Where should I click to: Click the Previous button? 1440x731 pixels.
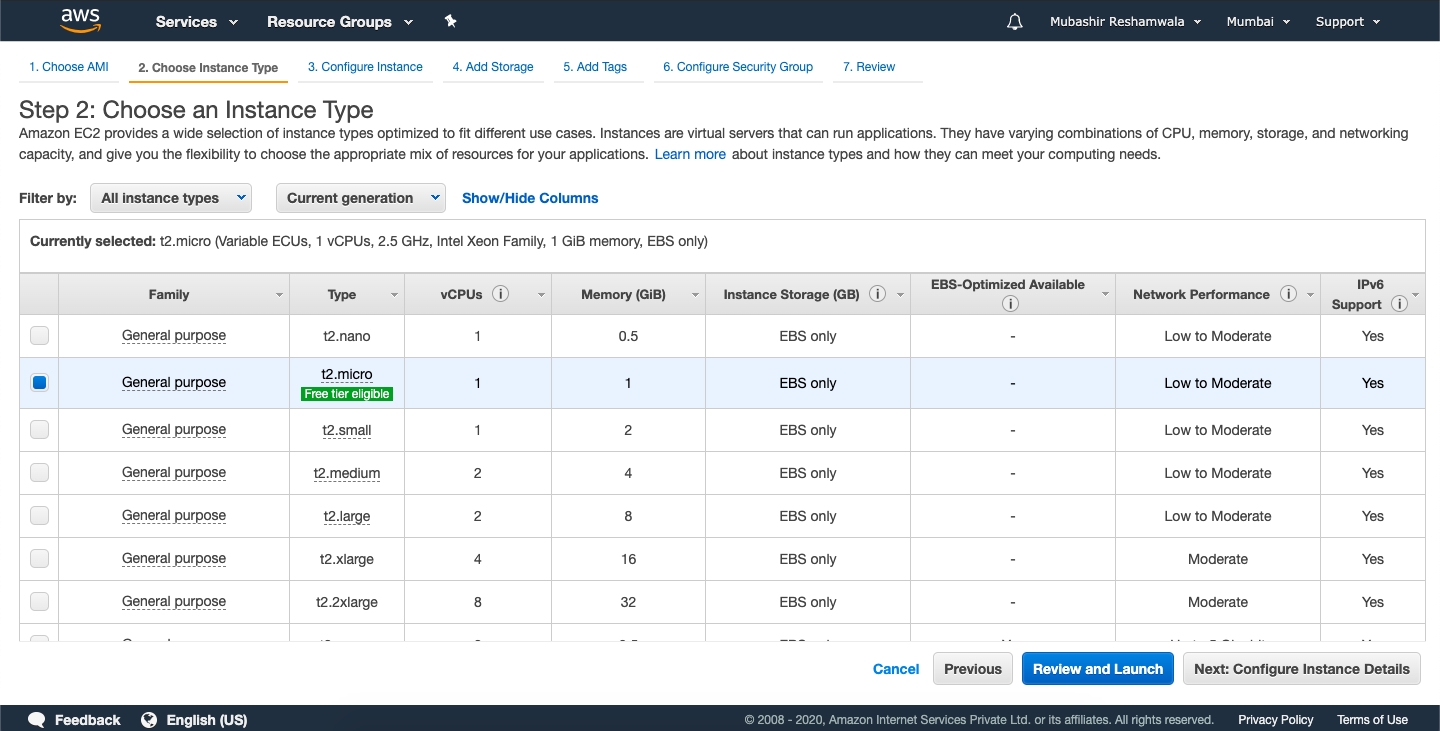tap(973, 669)
